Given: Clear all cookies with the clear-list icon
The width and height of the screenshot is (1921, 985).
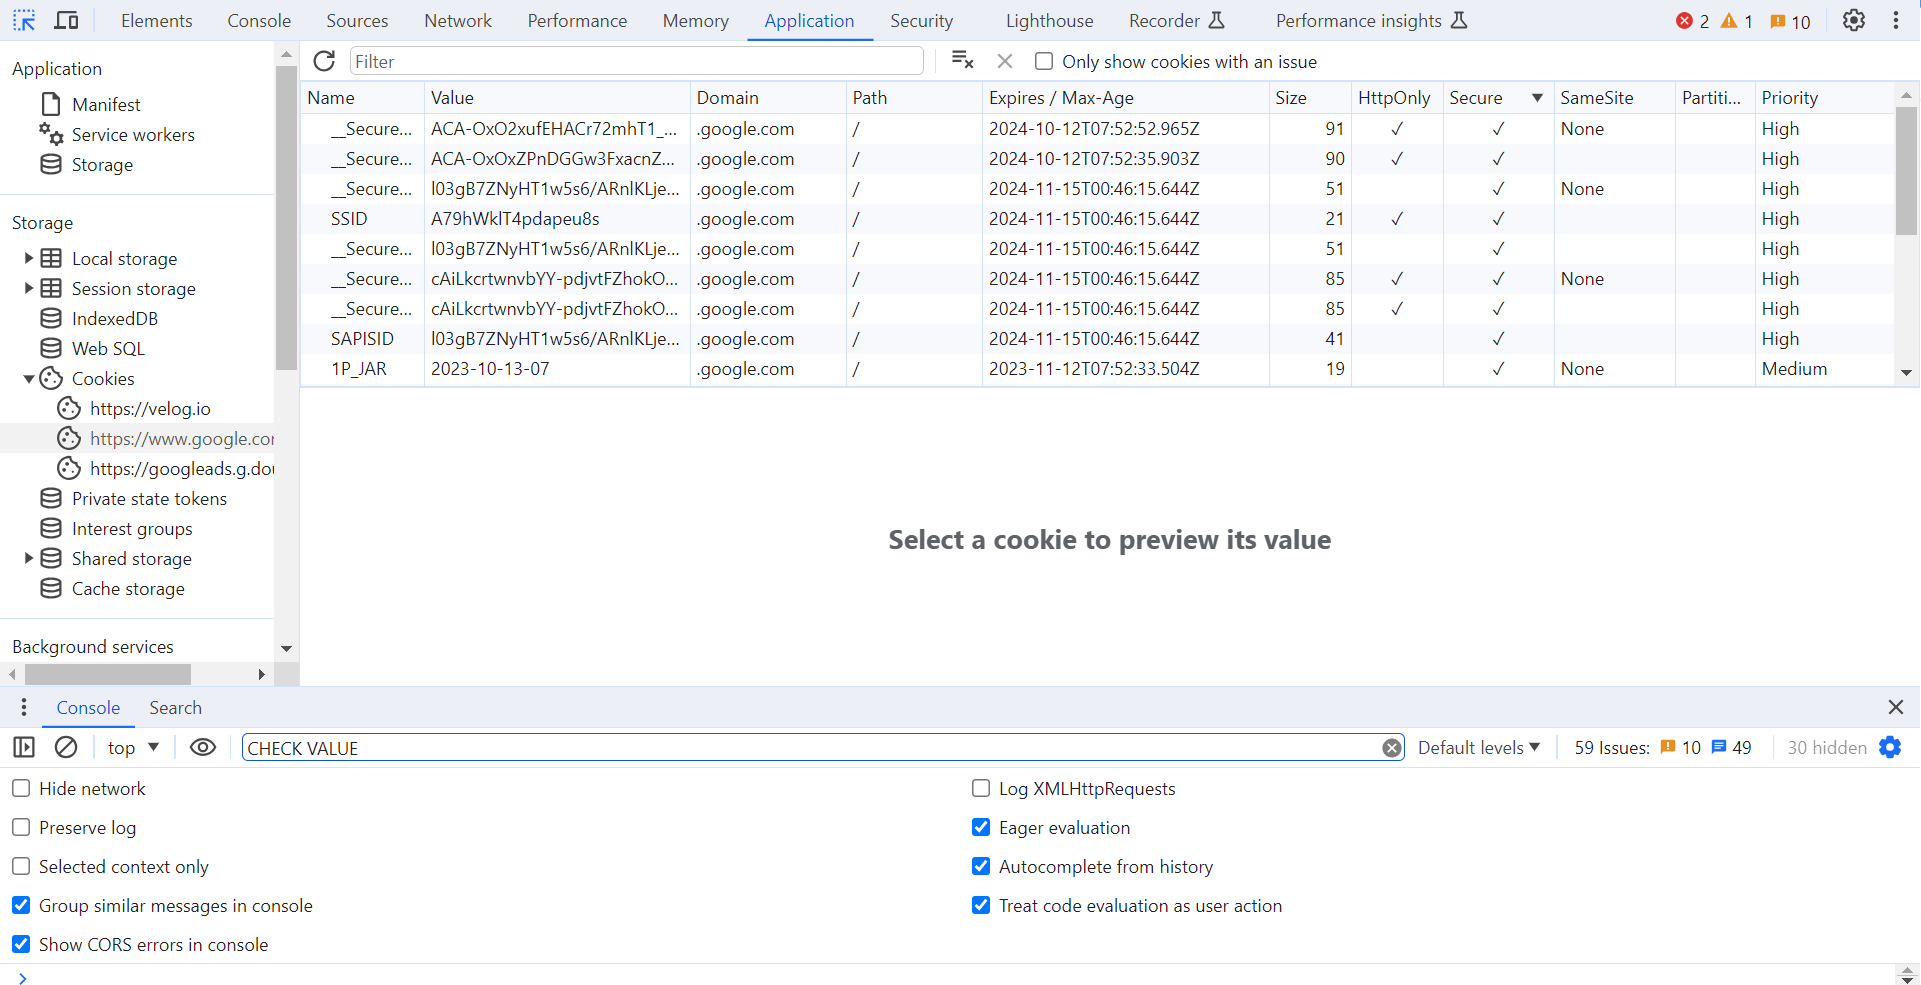Looking at the screenshot, I should 962,61.
